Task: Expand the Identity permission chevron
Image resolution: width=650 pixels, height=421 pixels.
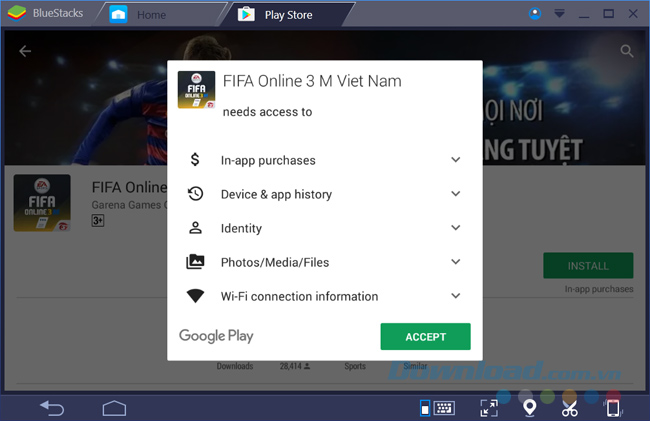Action: pos(456,228)
